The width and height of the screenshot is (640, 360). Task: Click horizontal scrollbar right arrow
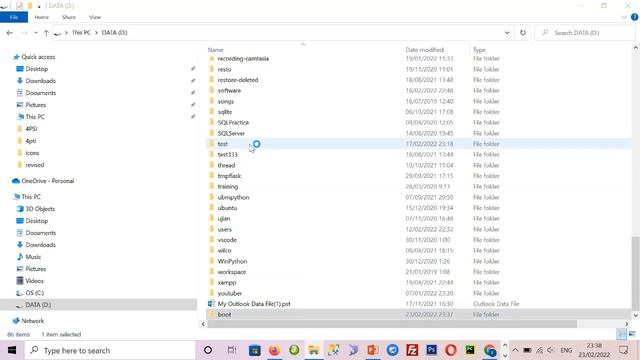coord(627,324)
